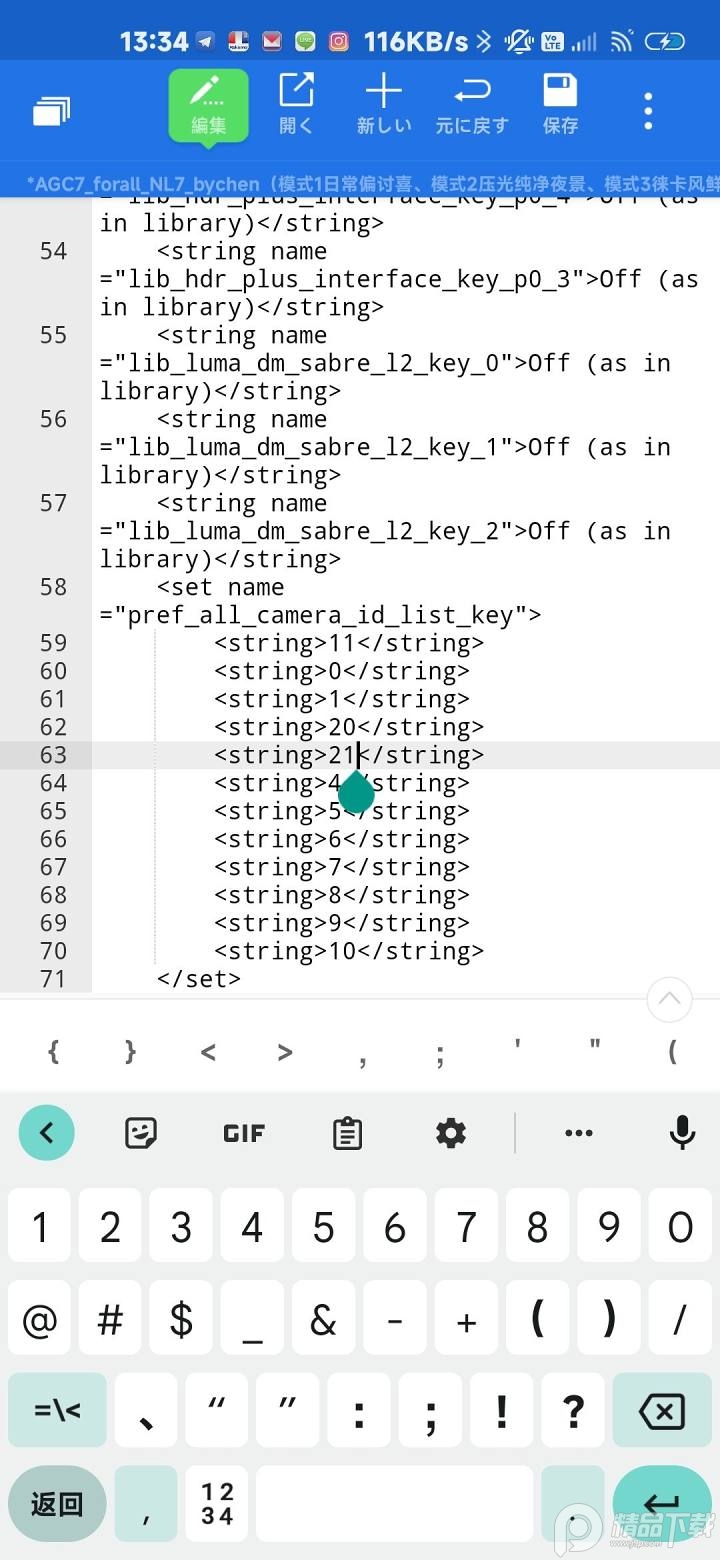The height and width of the screenshot is (1560, 720).
Task: Collapse keyboard toolbar with back chevron
Action: click(x=46, y=1132)
